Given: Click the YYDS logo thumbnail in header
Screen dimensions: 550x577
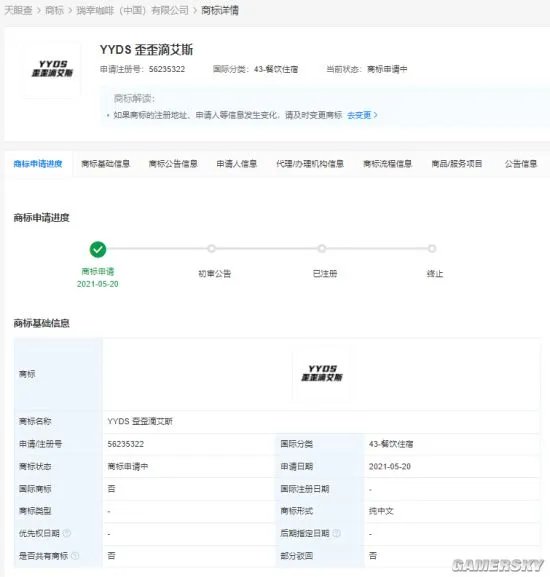Looking at the screenshot, I should coord(52,69).
